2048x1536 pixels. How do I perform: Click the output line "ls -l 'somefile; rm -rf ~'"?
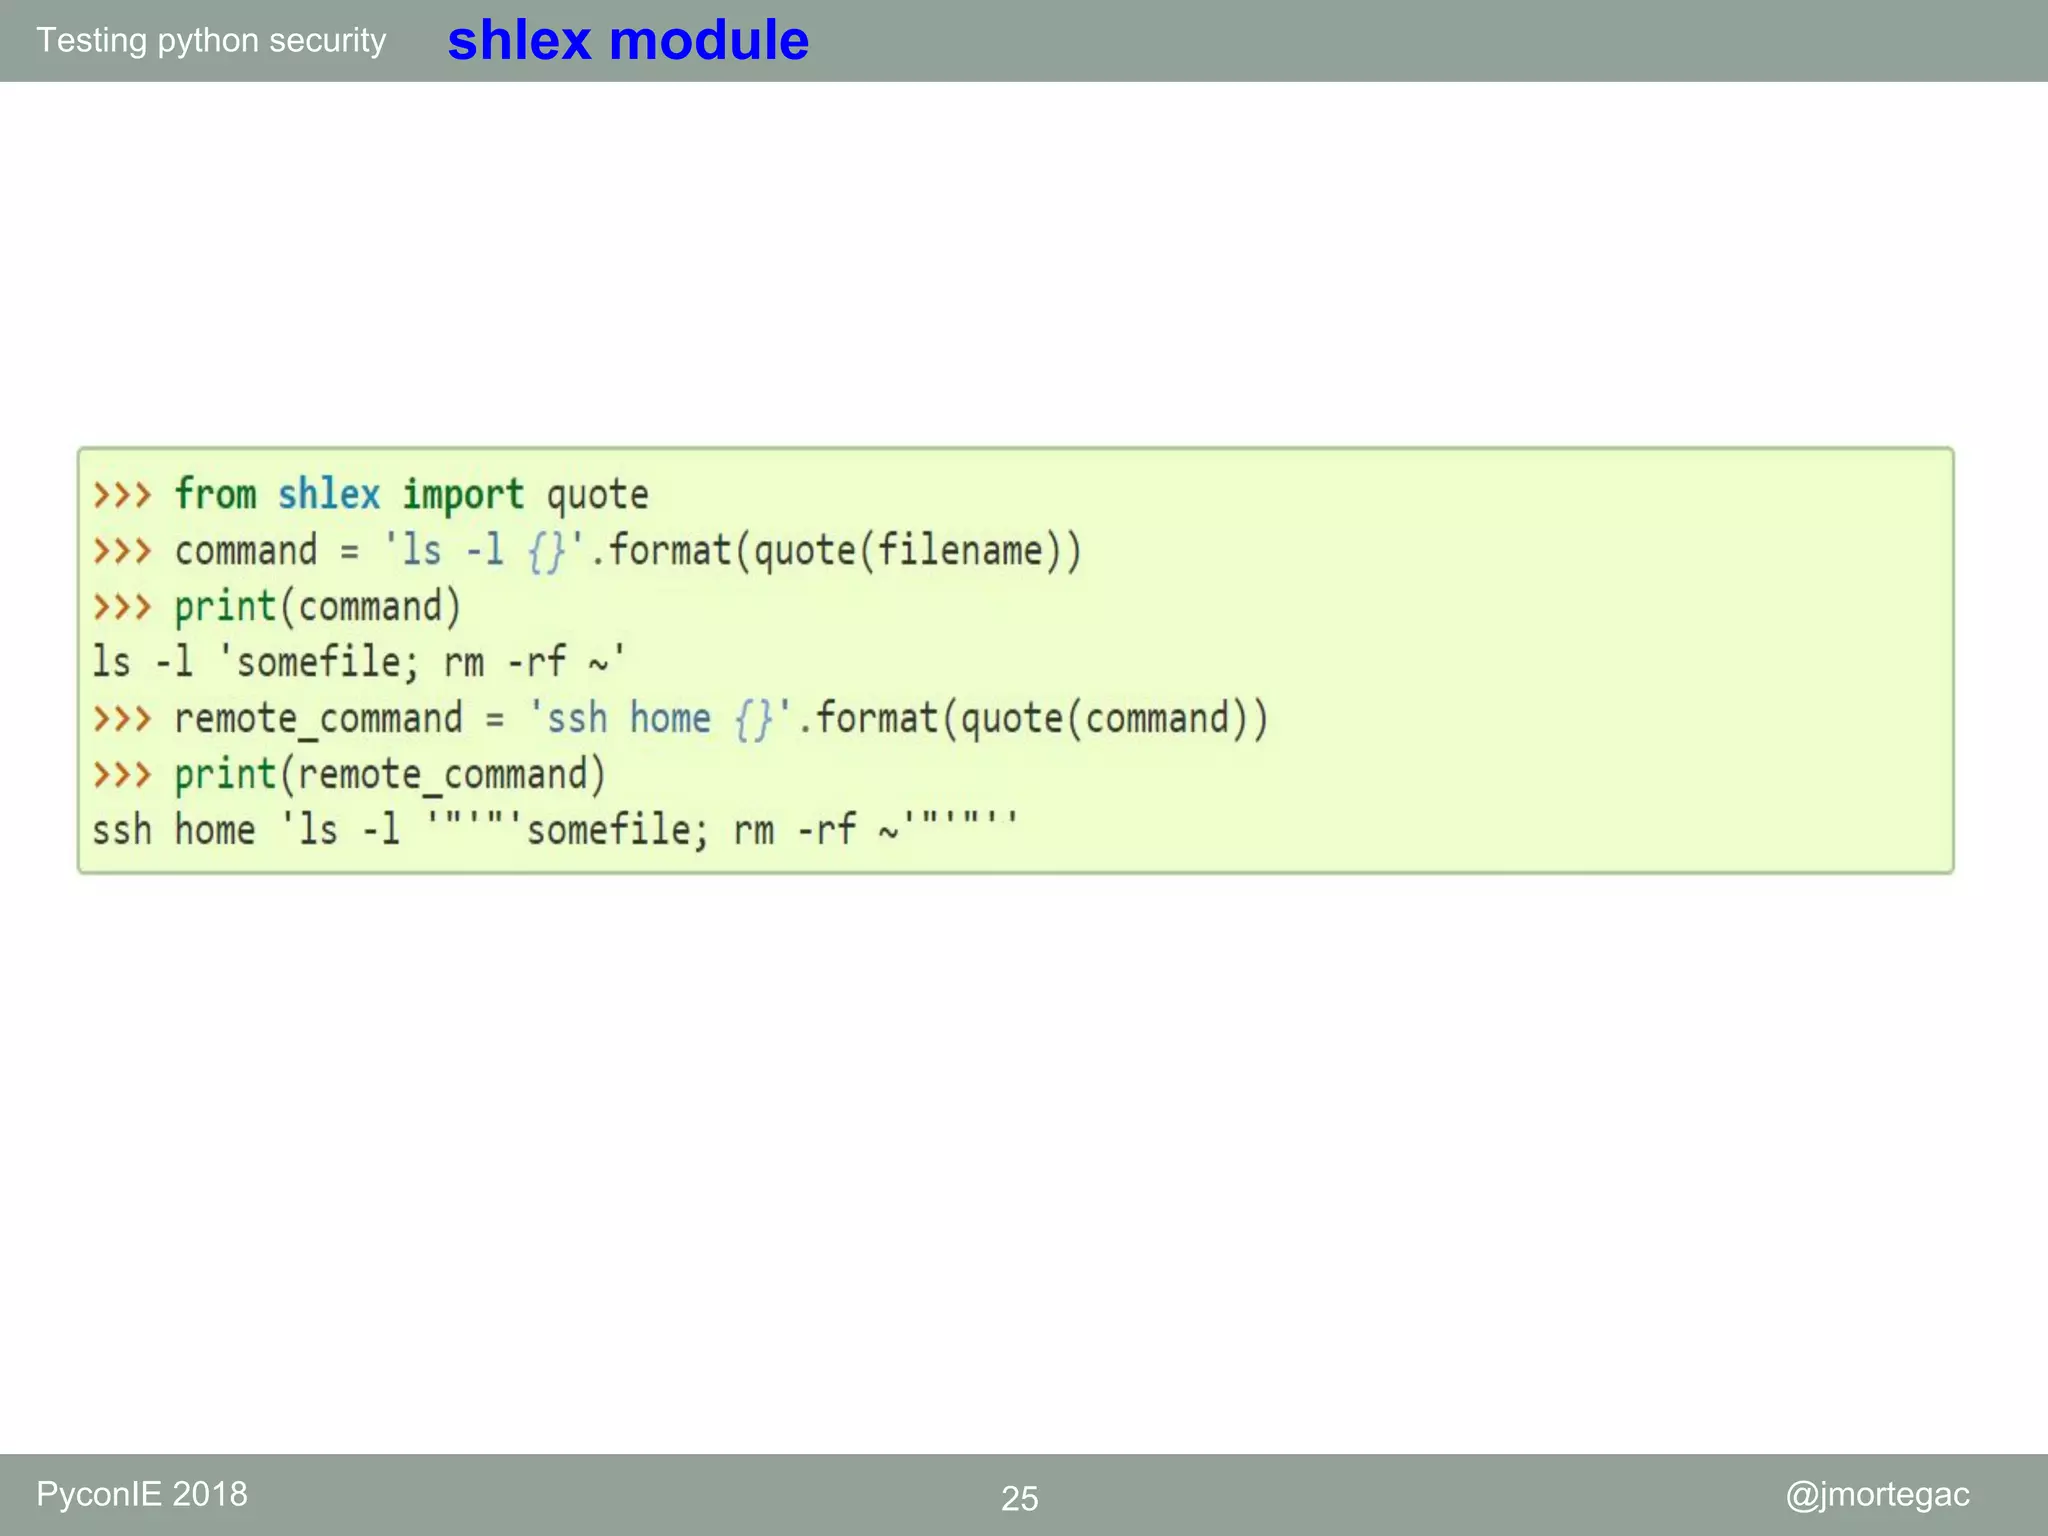(359, 662)
